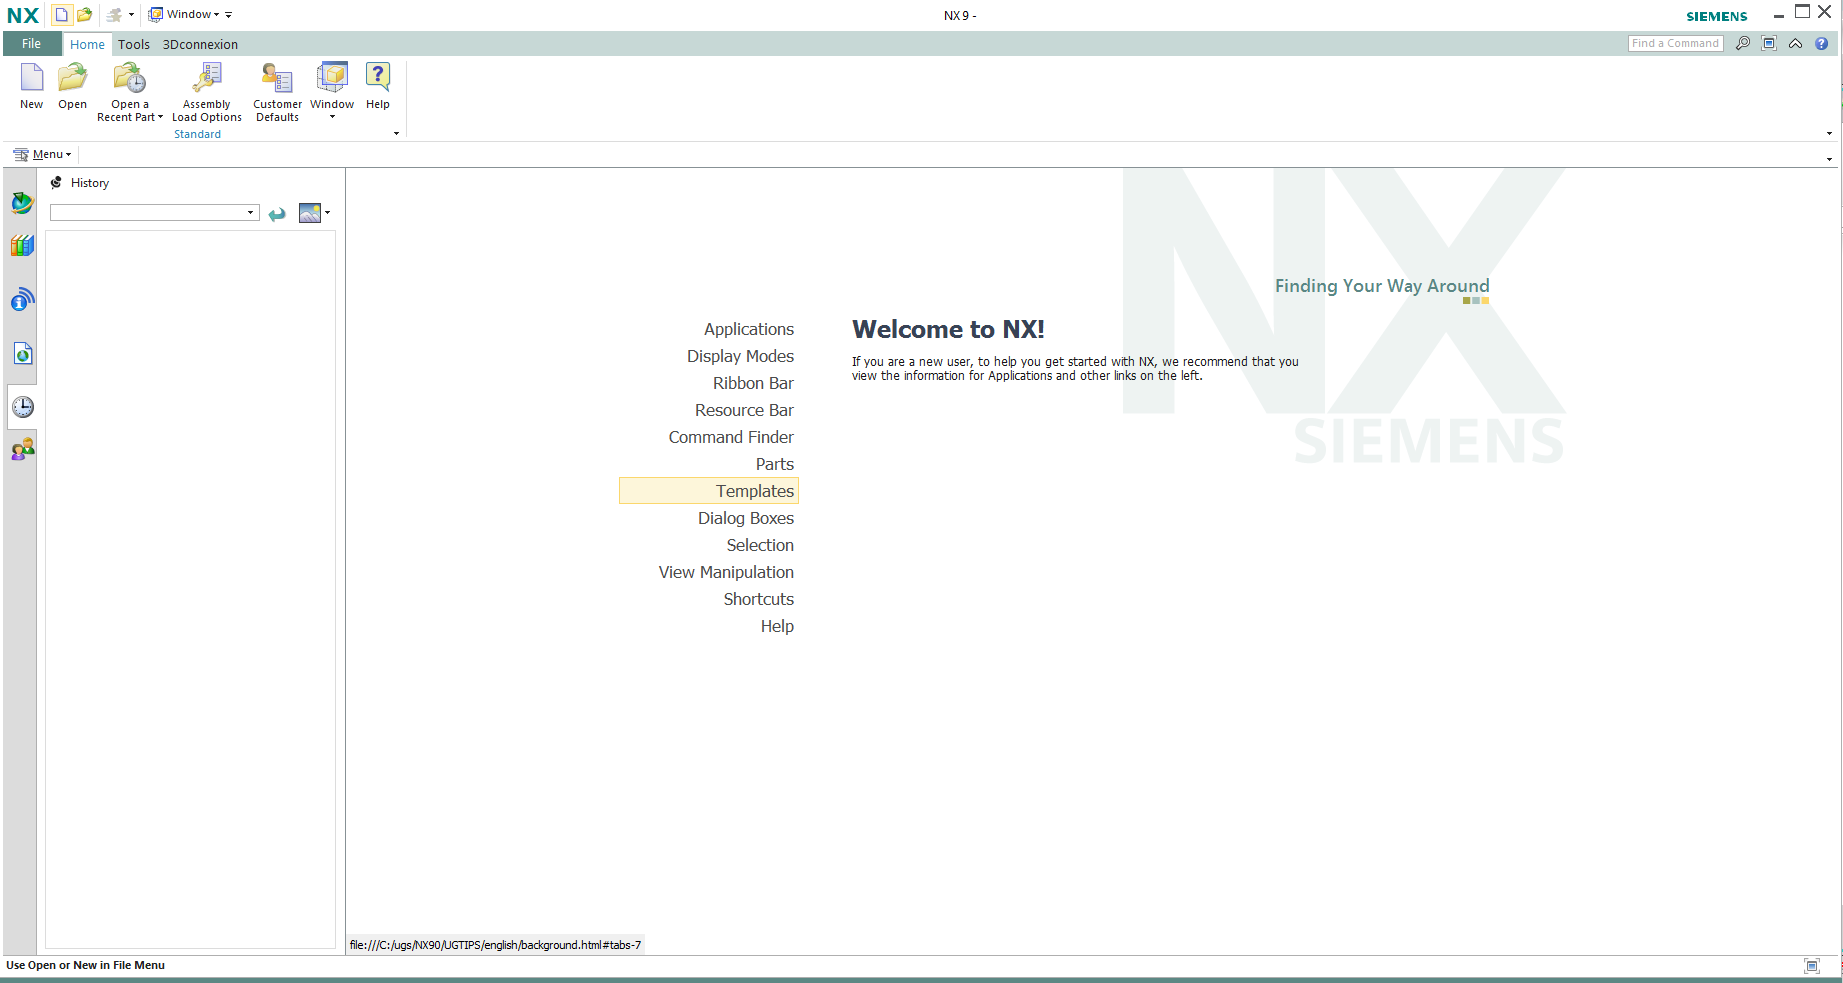Open the Resource Bar link
Image resolution: width=1843 pixels, height=983 pixels.
tap(744, 410)
